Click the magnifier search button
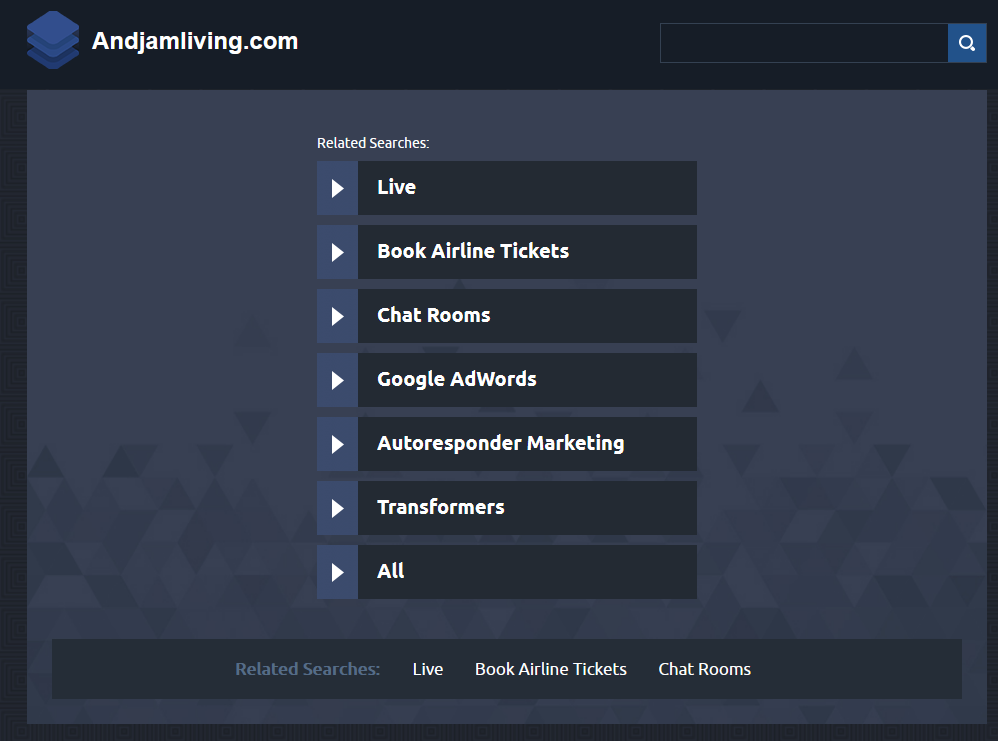The width and height of the screenshot is (998, 741). point(967,43)
